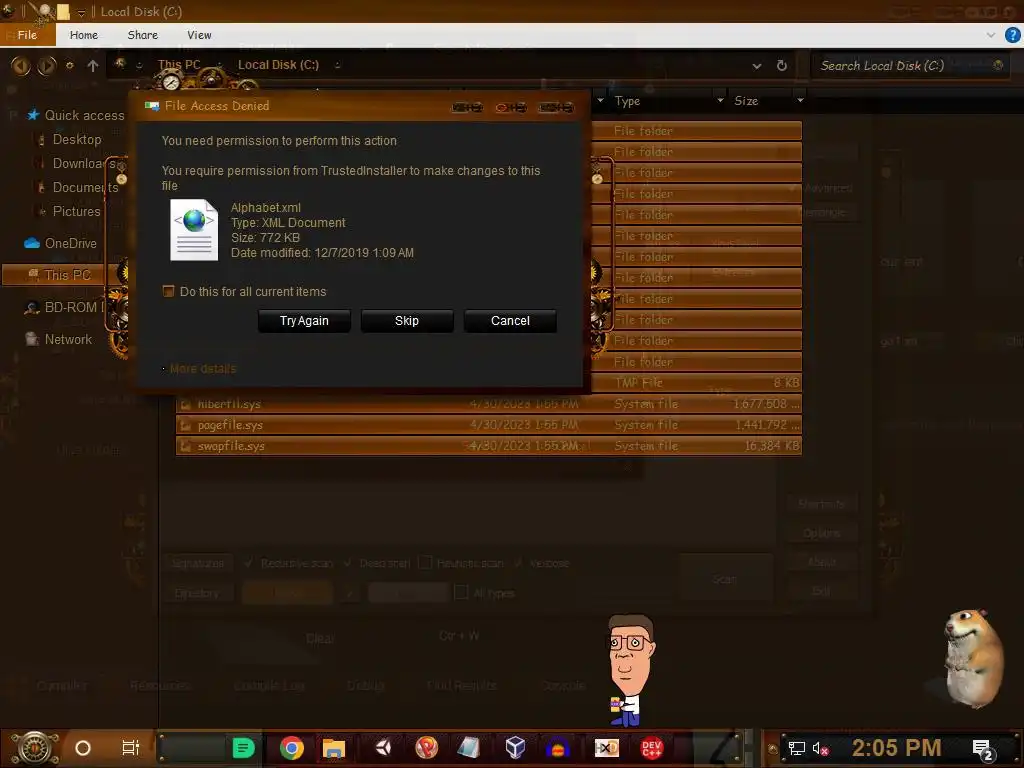Go forward with the Forward arrow
This screenshot has width=1024, height=768.
(x=46, y=65)
